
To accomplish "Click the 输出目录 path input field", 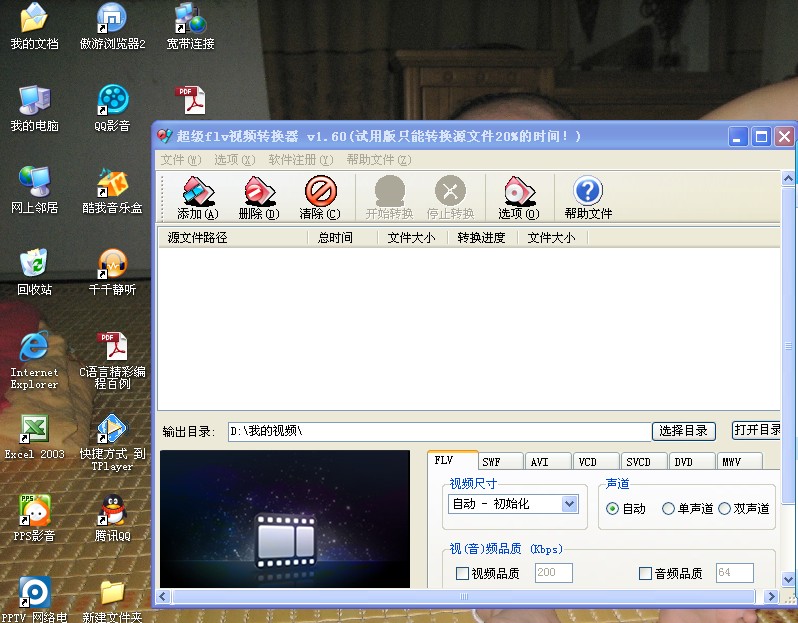I will 438,432.
